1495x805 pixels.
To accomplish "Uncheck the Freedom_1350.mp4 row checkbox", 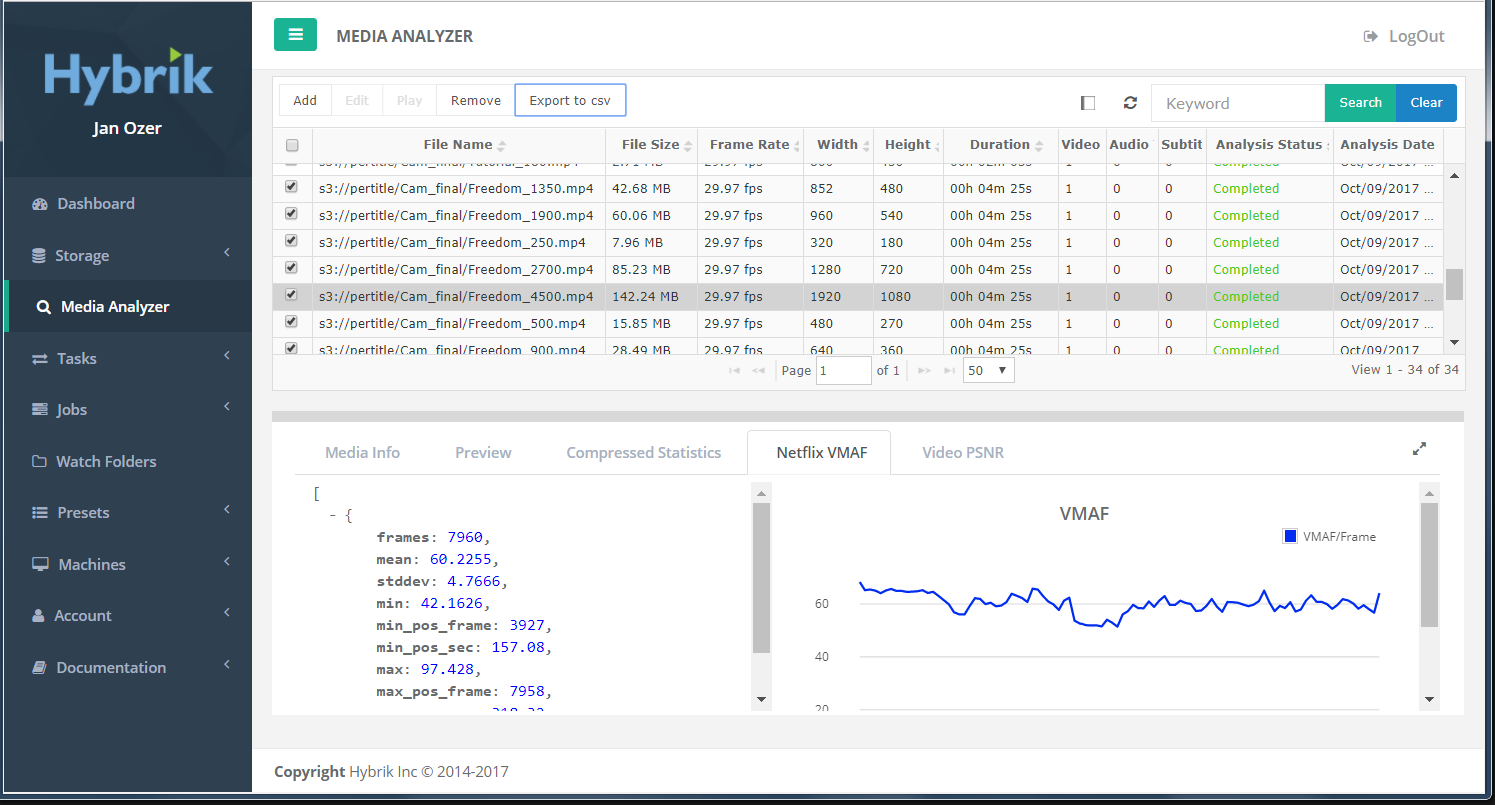I will (x=291, y=187).
